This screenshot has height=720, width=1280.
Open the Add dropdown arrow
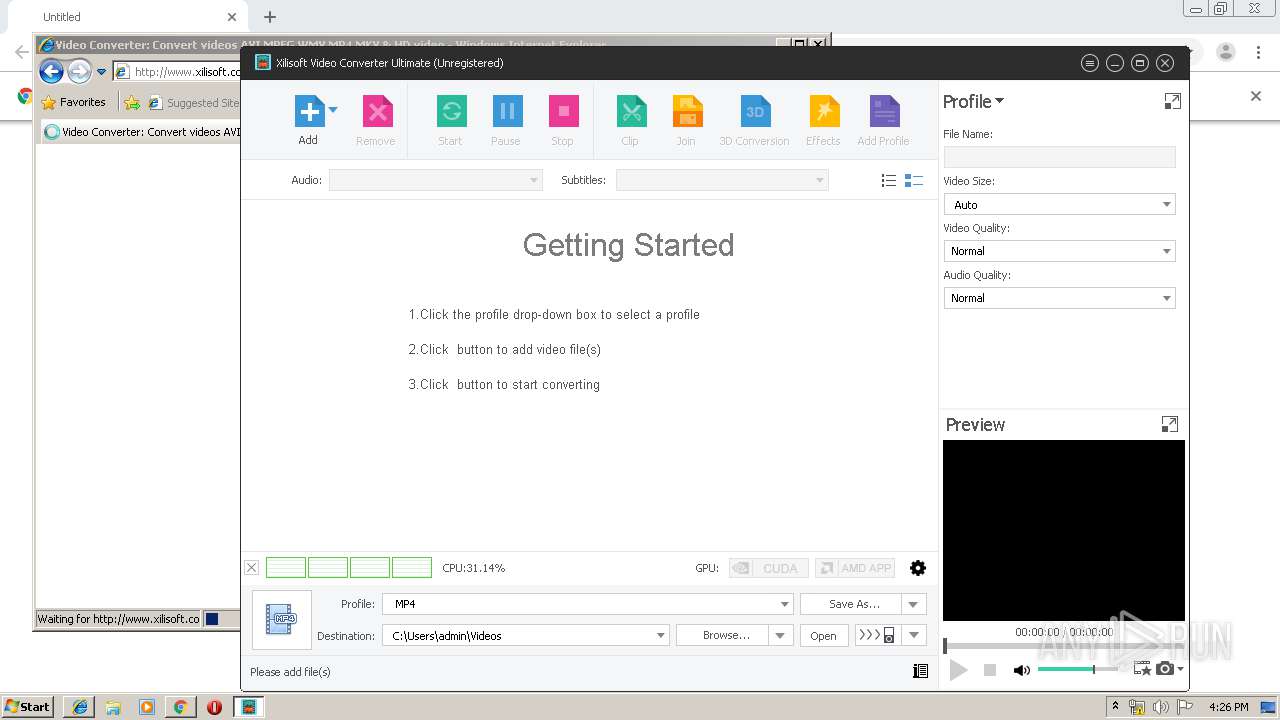[x=333, y=110]
